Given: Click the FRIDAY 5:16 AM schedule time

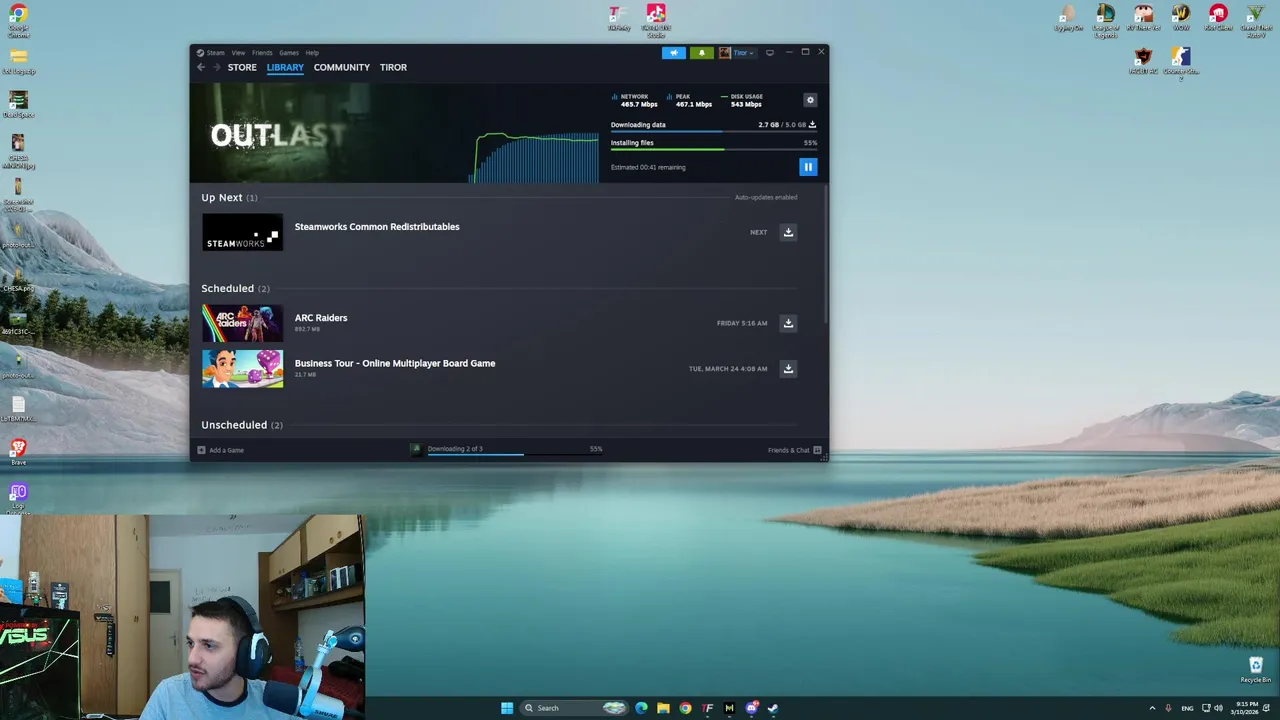Looking at the screenshot, I should point(742,323).
